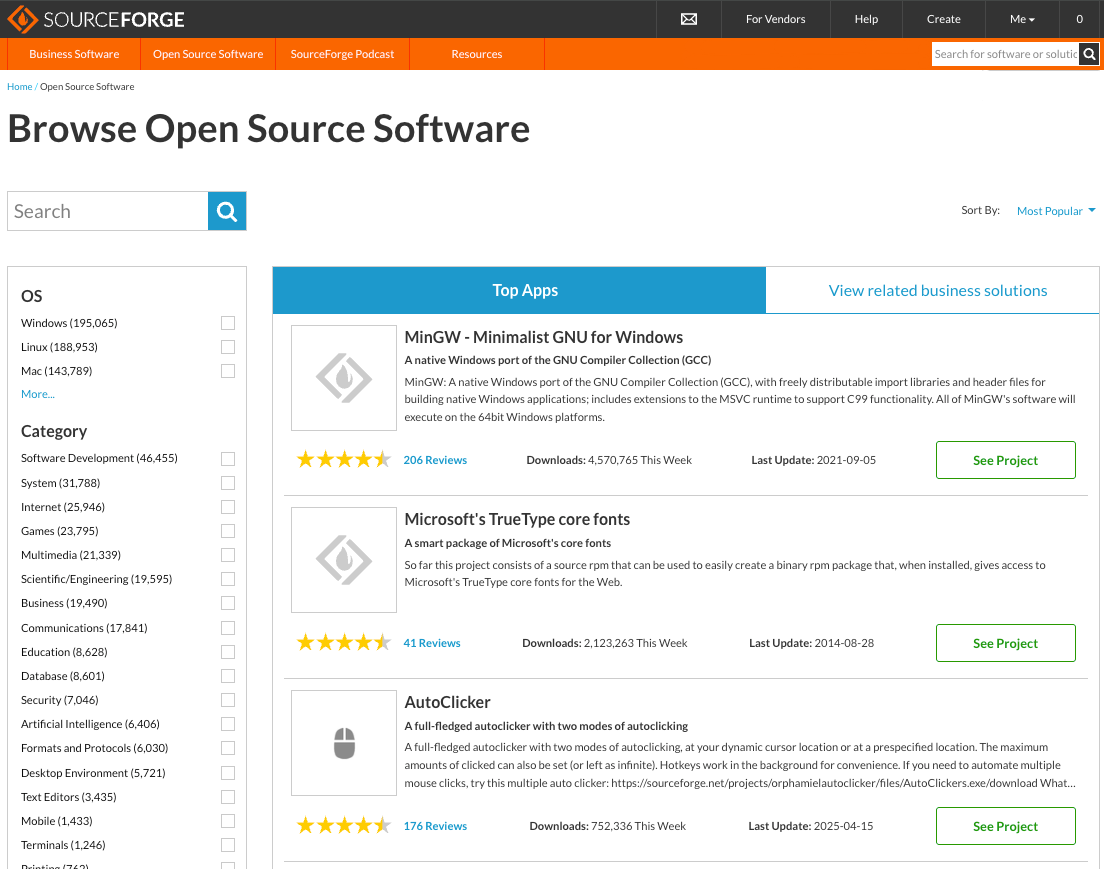Click the AutoClicker mouse icon thumbnail
The image size is (1104, 869).
(343, 742)
